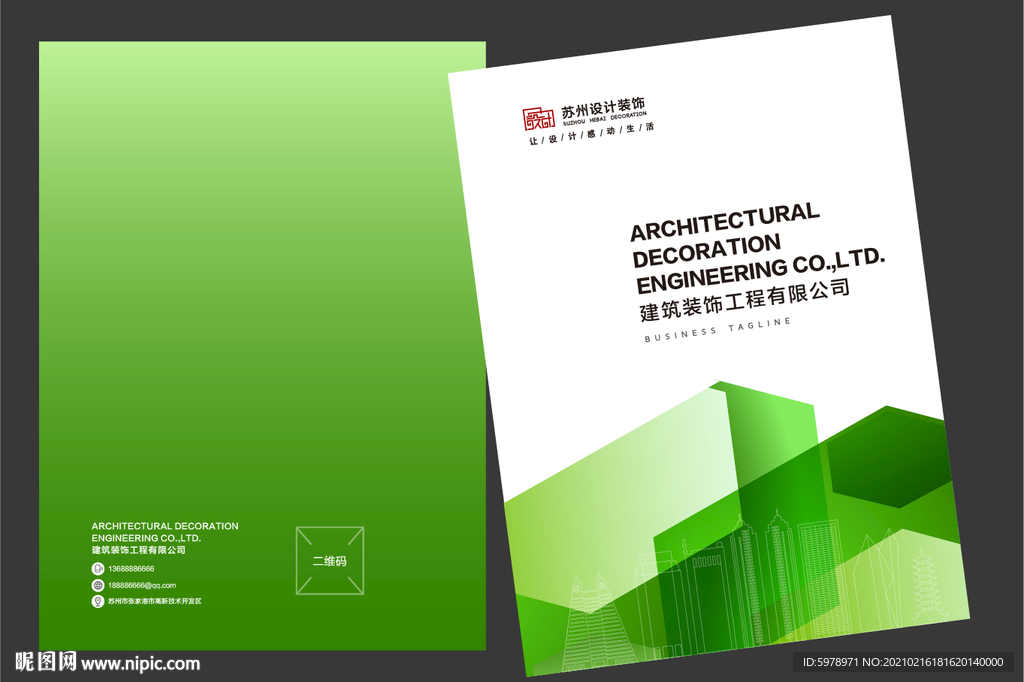
Task: Select the DECORATION heading line on front cover
Action: (707, 251)
